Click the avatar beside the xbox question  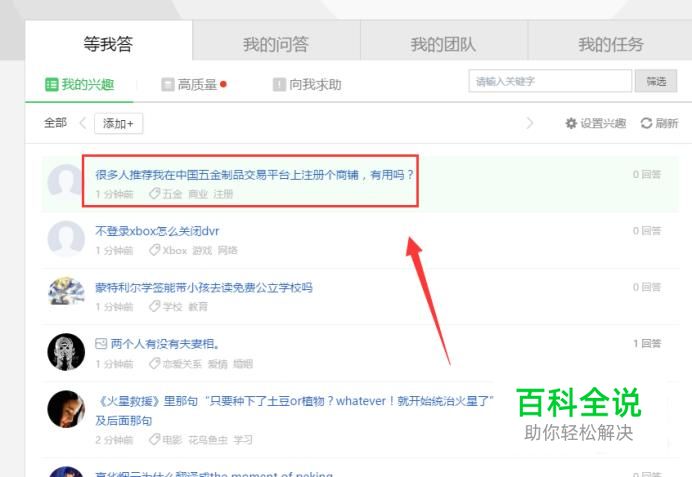tap(66, 239)
